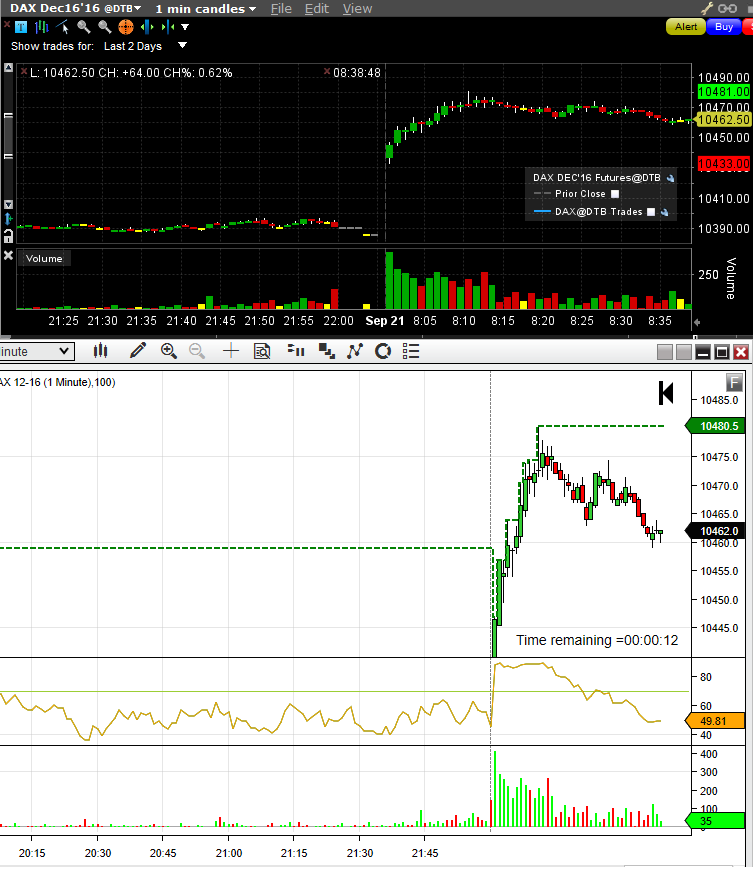The image size is (754, 869).
Task: Select the pencil drawing tool
Action: pos(137,351)
